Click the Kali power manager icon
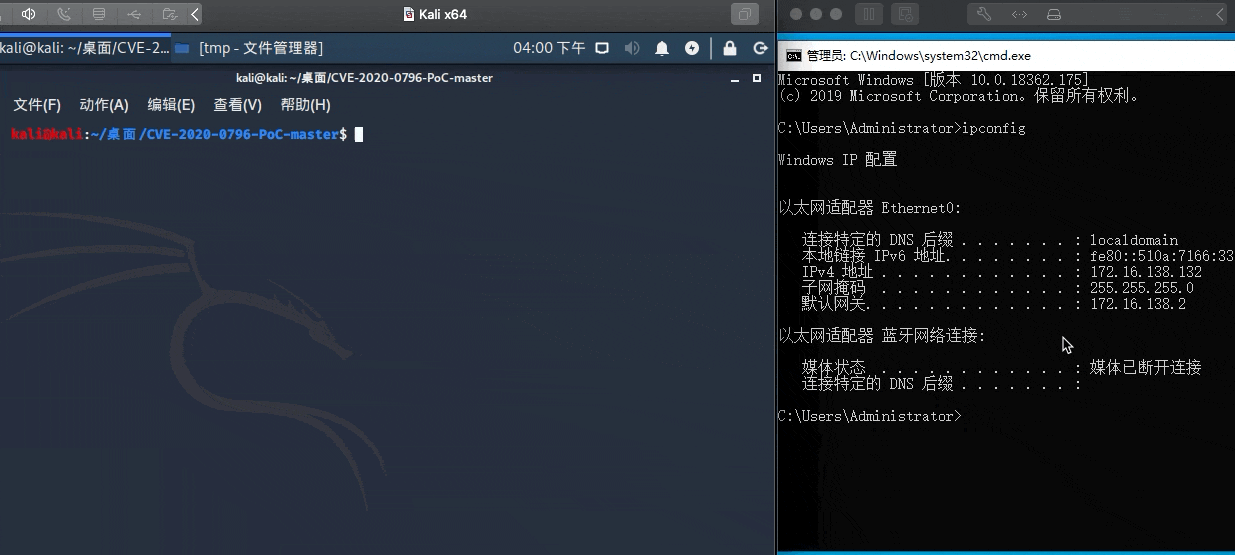This screenshot has height=555, width=1235. (x=692, y=48)
